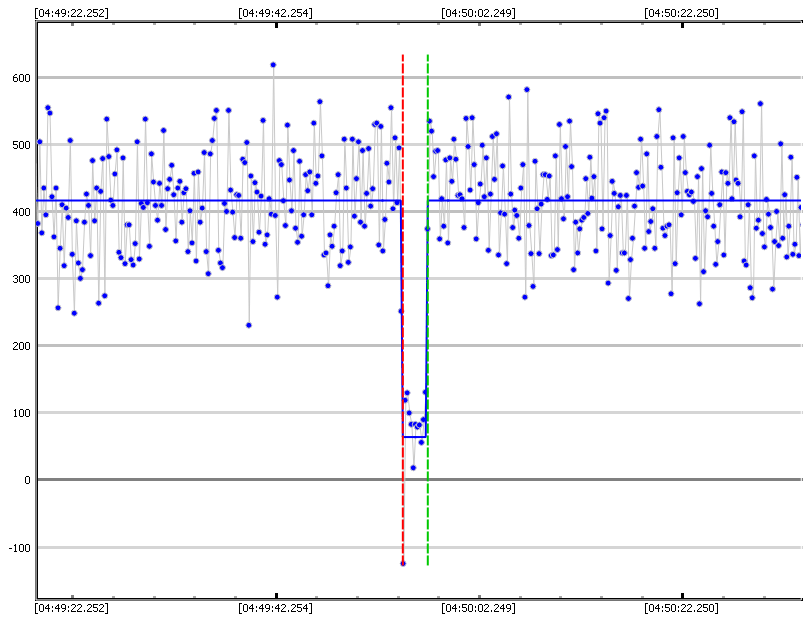803x621 pixels.
Task: Click bottom timestamp label 04:50:22.250
Action: click(x=682, y=608)
